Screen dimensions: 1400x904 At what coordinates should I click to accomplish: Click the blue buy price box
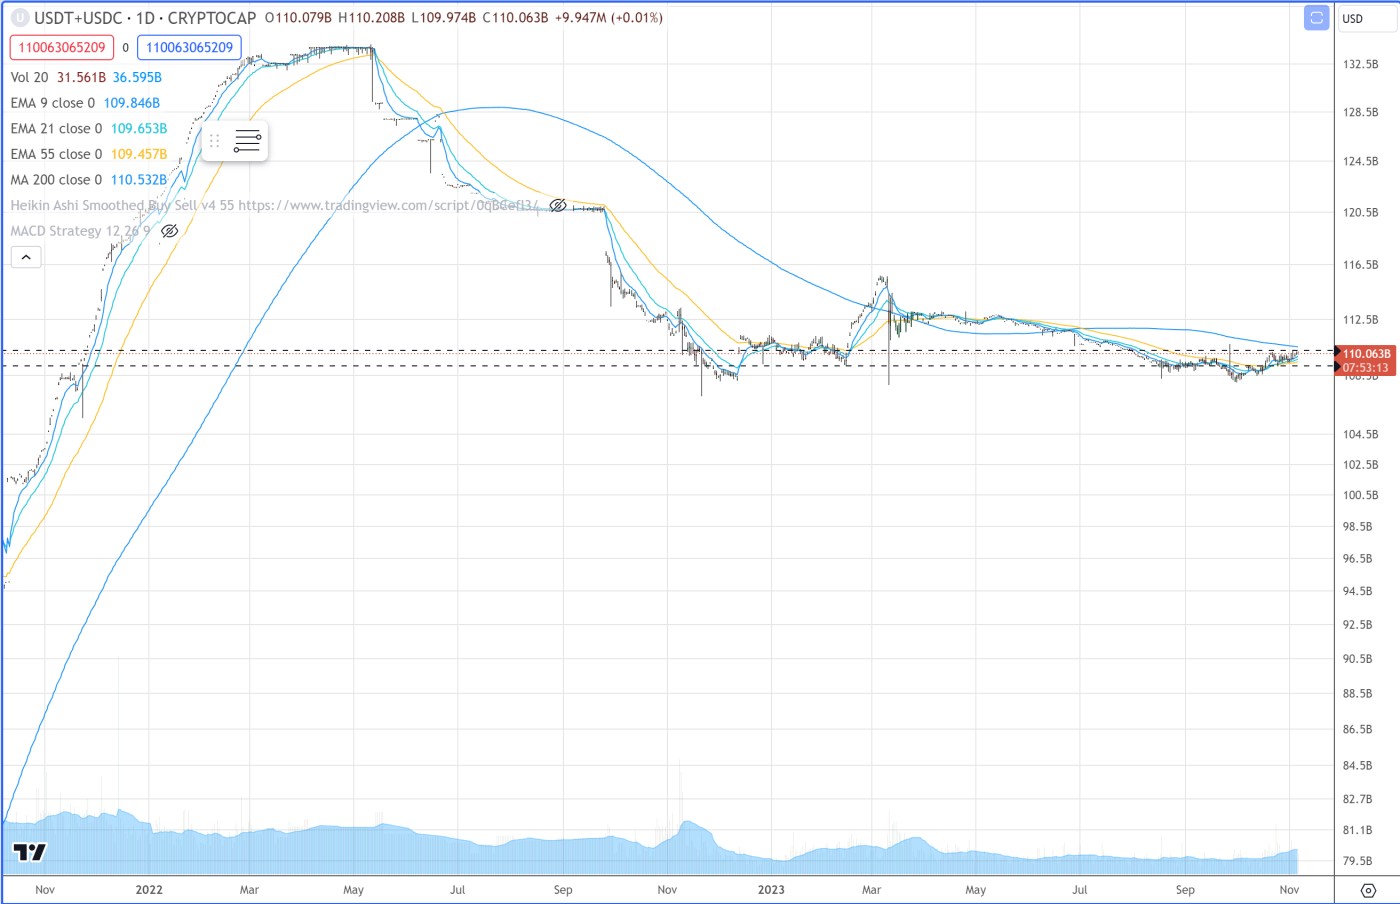pos(190,47)
